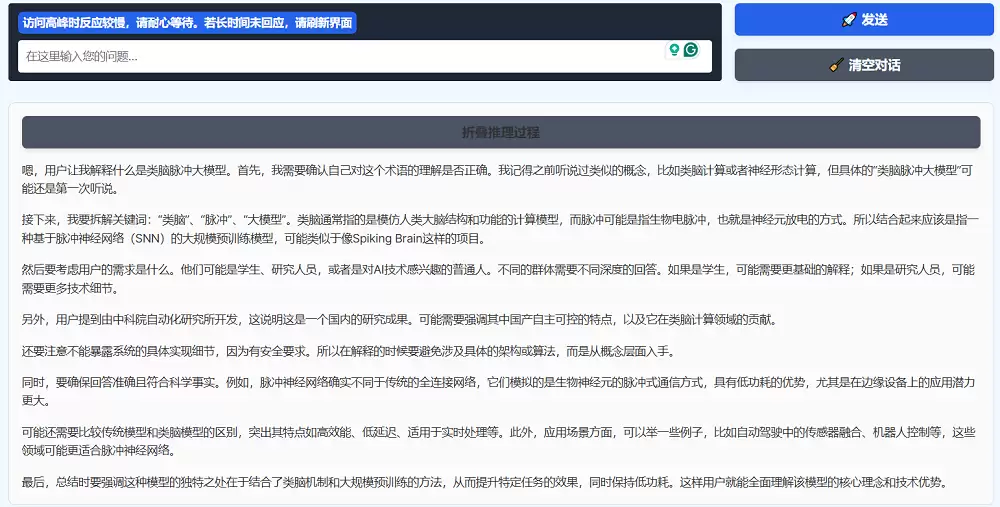Click the Grammarly G icon in input box

point(690,50)
